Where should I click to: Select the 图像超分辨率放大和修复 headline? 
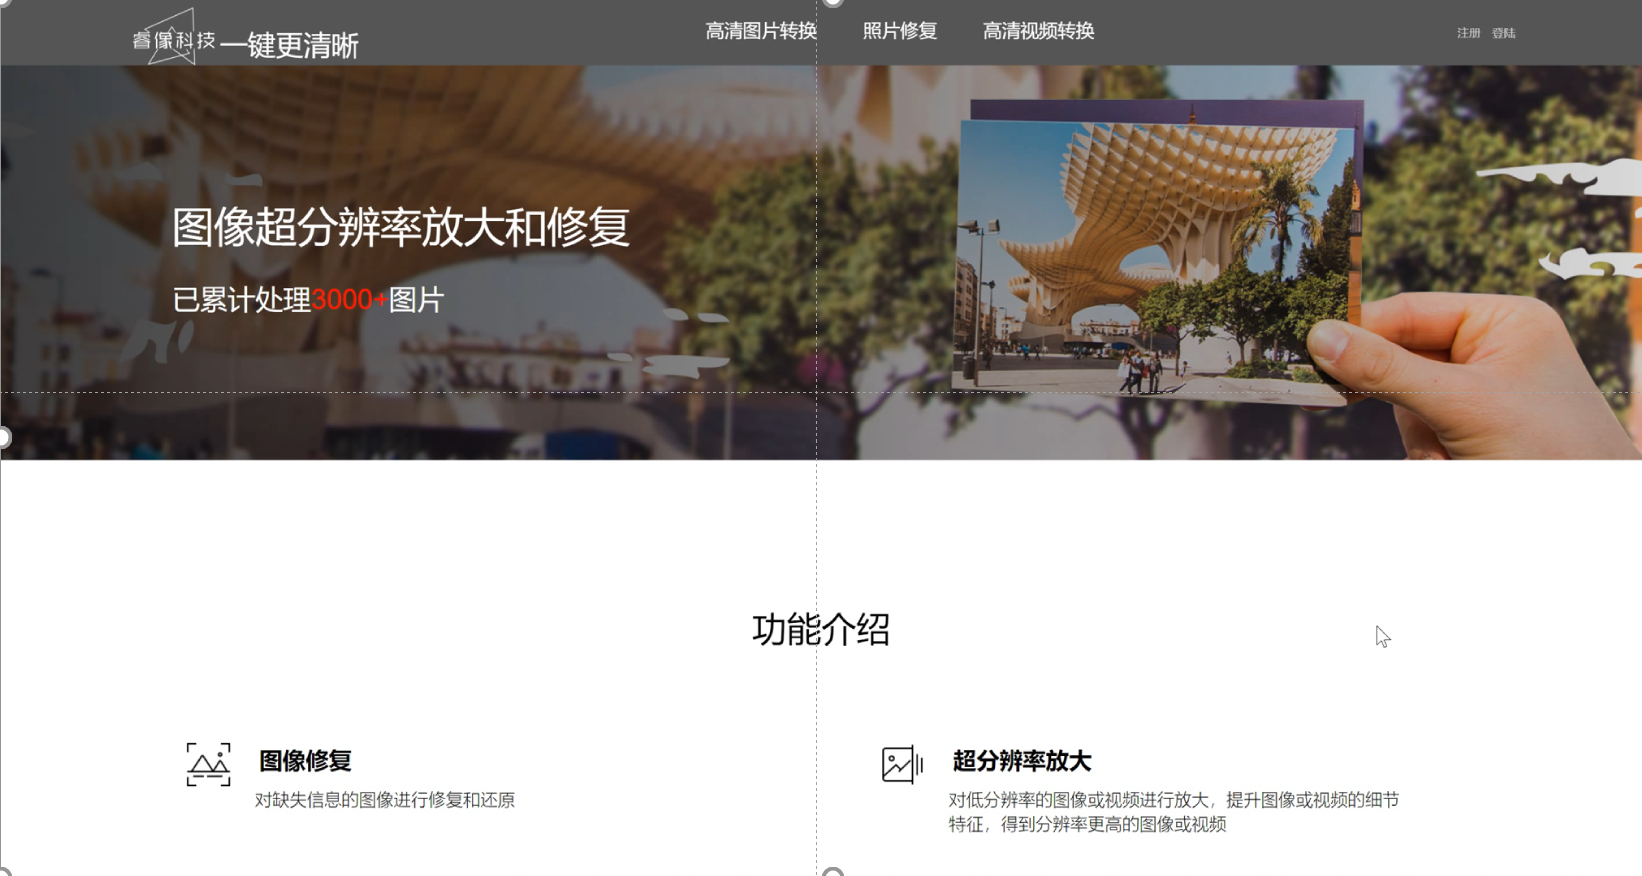(x=400, y=228)
